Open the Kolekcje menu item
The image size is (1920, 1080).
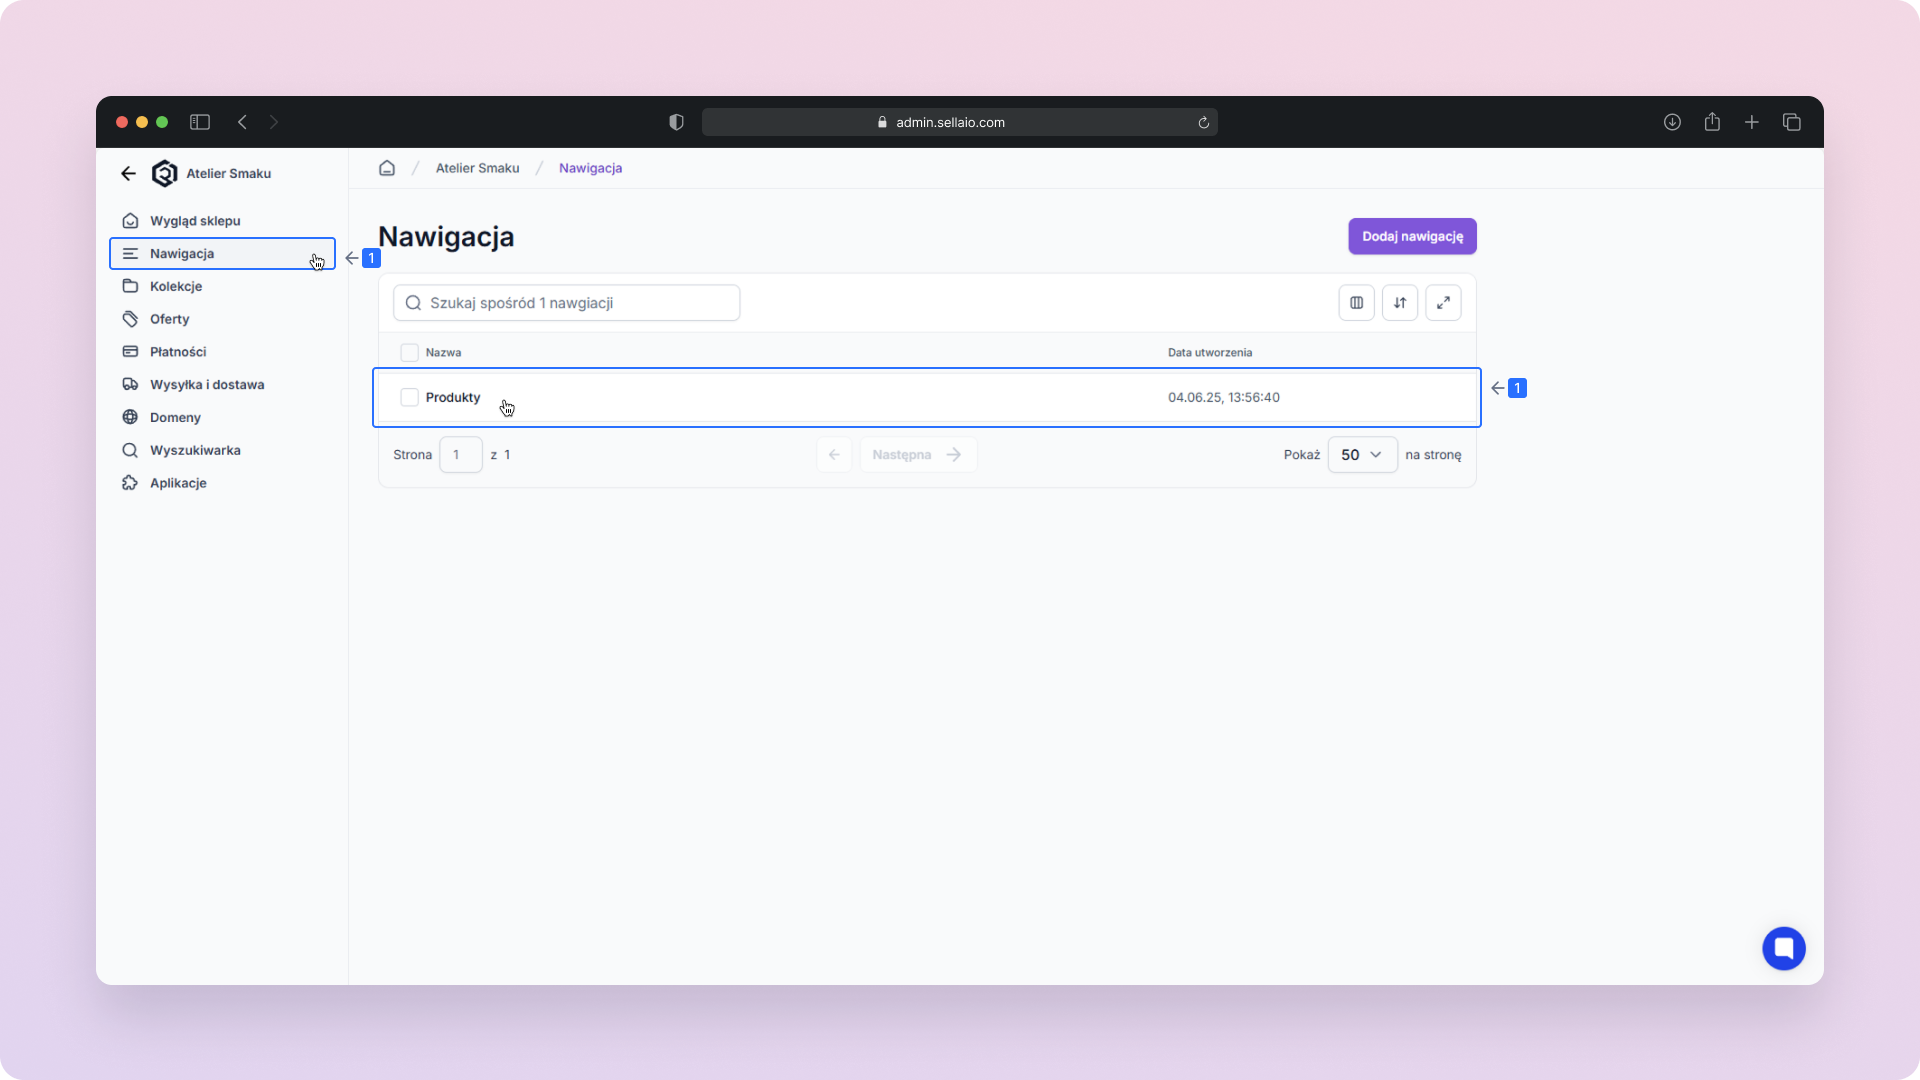point(176,286)
